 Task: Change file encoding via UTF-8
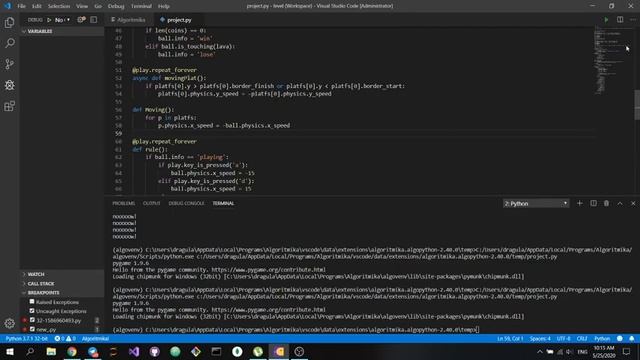point(564,338)
